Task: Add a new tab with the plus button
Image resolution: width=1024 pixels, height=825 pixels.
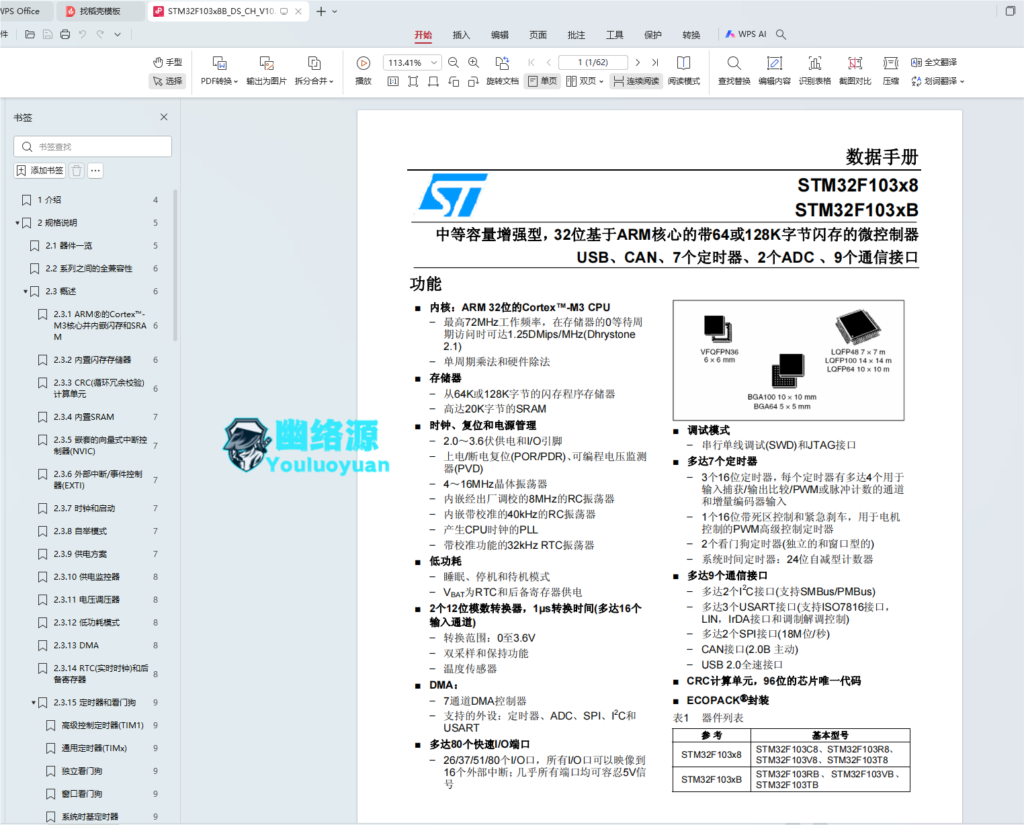Action: [321, 12]
